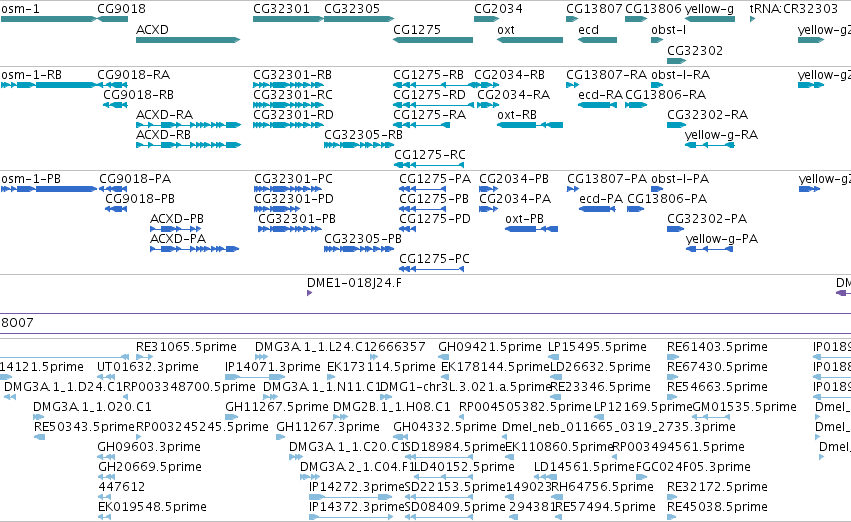The width and height of the screenshot is (851, 522).
Task: Click protein label CG13807-PA
Action: click(x=607, y=179)
